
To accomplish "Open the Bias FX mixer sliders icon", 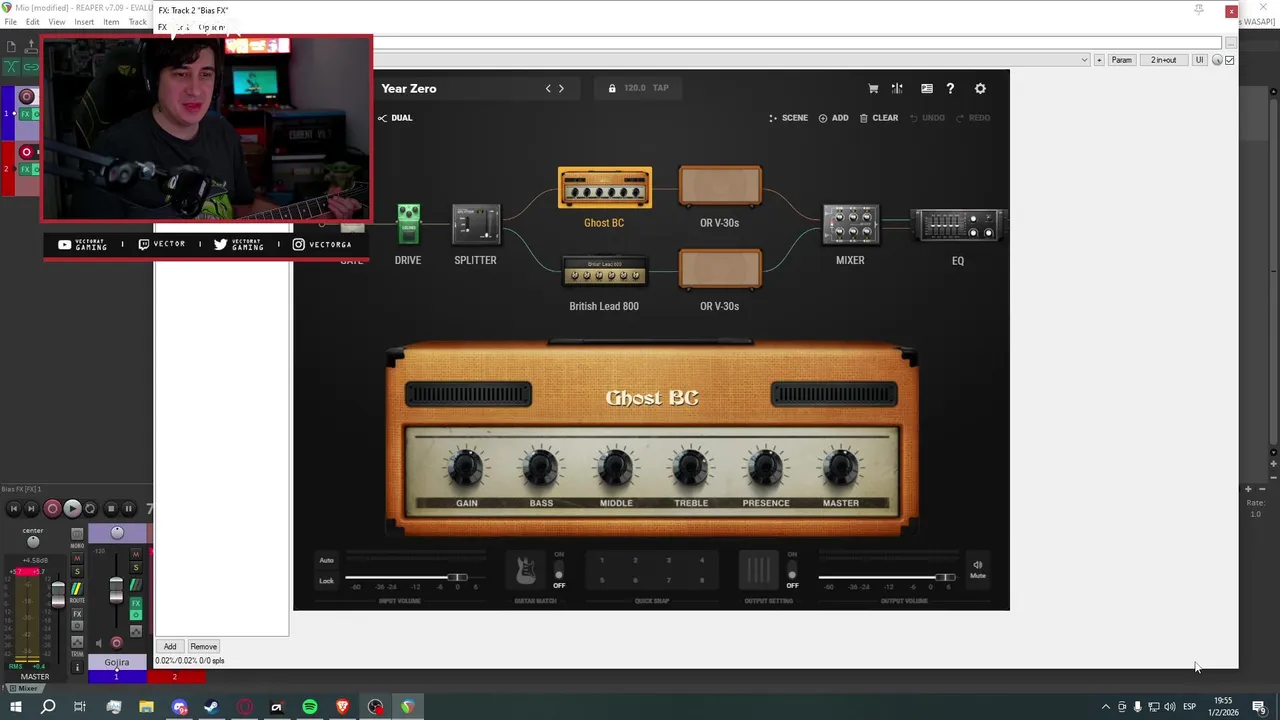I will point(897,88).
